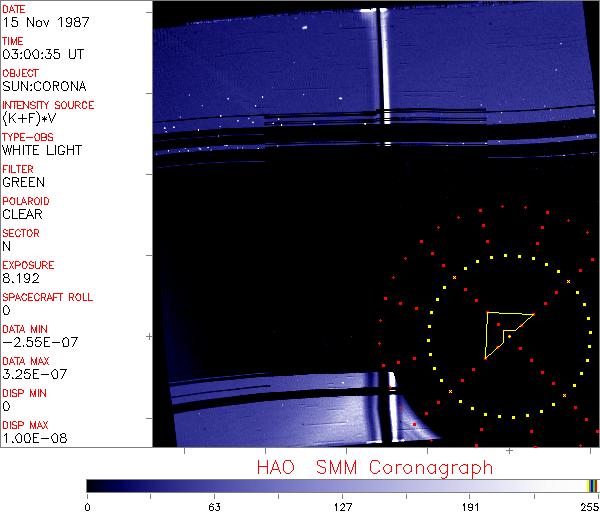Click the red dot inside the yellow polygon
Viewport: 600px width, 512px height.
499,325
